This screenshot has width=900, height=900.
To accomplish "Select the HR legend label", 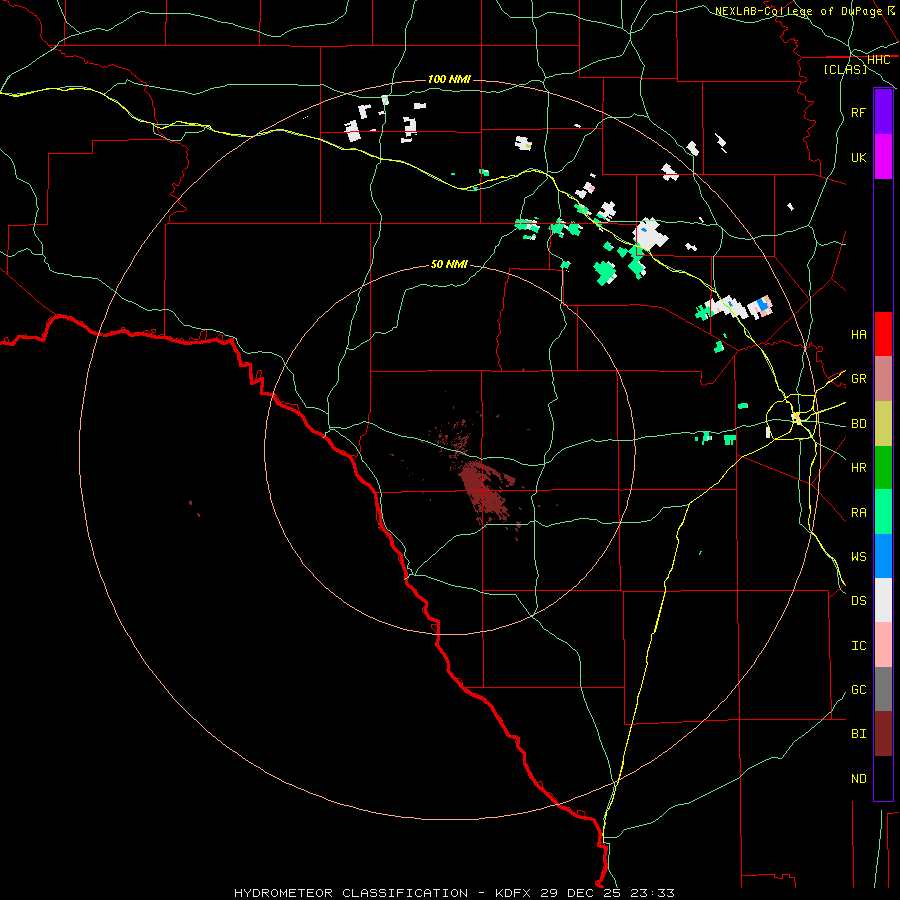I will [858, 468].
